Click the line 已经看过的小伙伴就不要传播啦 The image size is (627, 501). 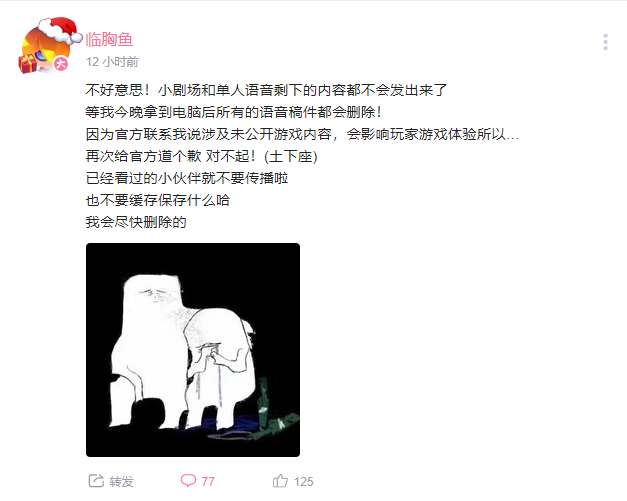tap(187, 178)
